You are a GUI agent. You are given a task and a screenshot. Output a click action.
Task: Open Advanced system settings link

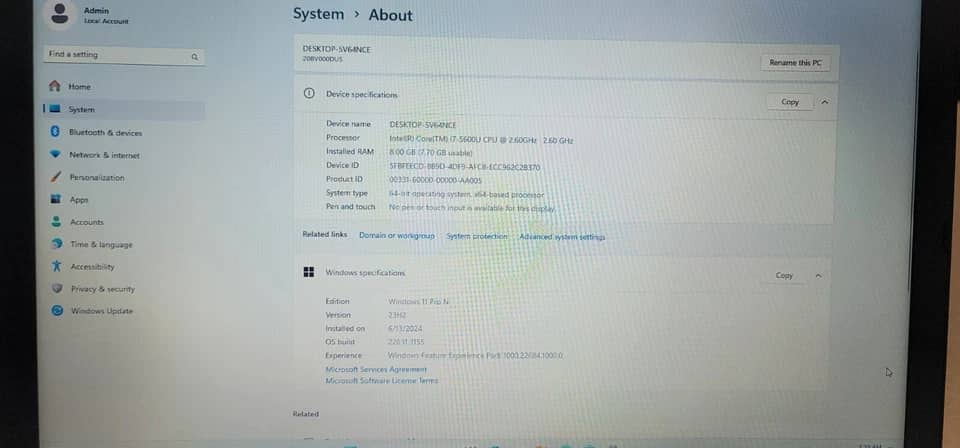click(x=562, y=237)
